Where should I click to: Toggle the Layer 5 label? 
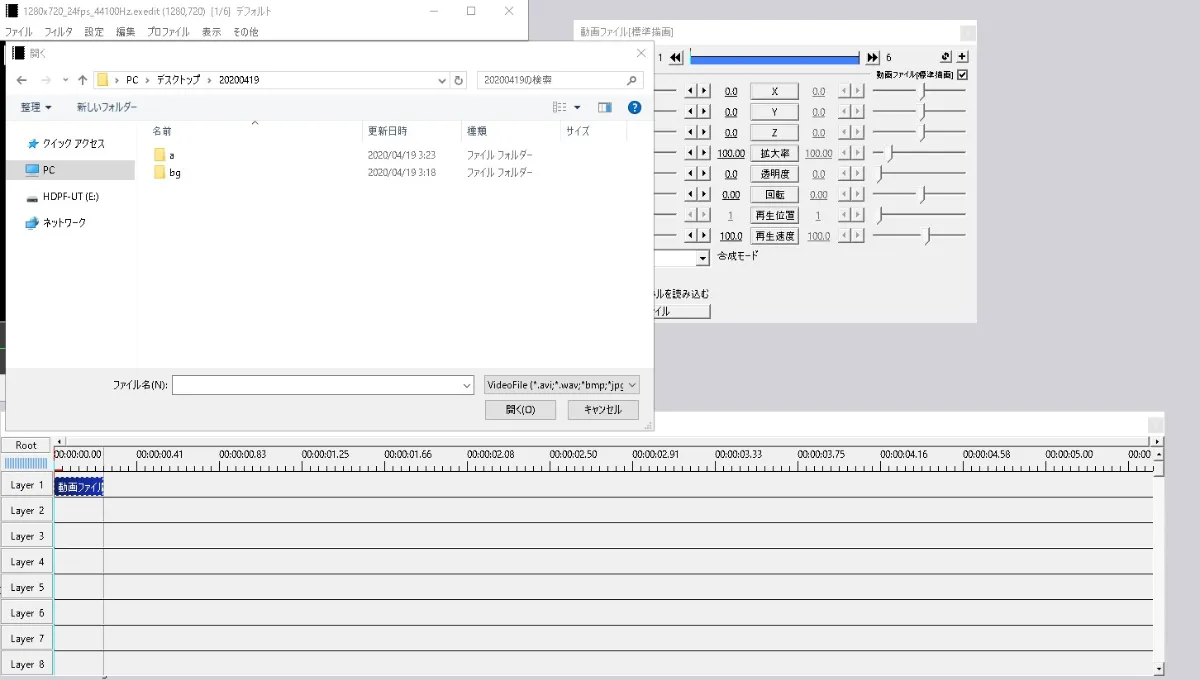[27, 588]
